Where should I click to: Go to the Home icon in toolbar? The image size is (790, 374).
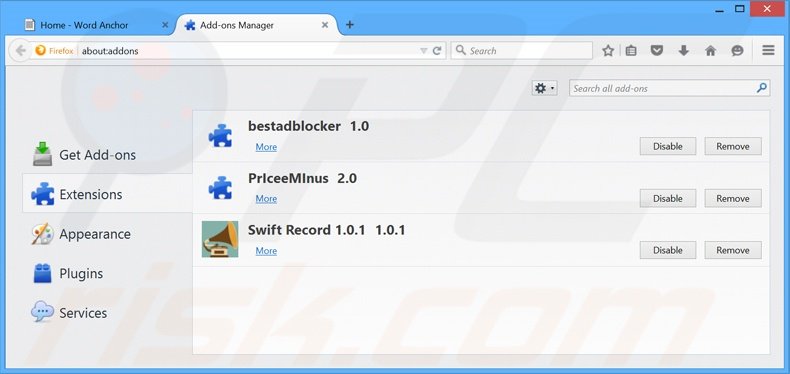tap(710, 50)
